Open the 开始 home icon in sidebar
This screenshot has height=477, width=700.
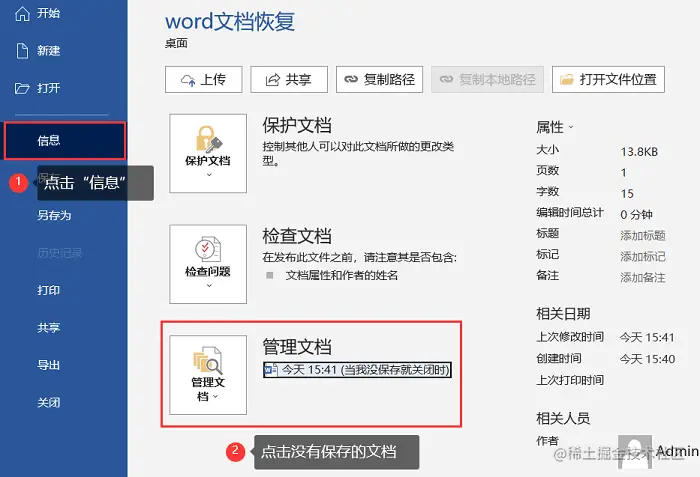tap(22, 14)
